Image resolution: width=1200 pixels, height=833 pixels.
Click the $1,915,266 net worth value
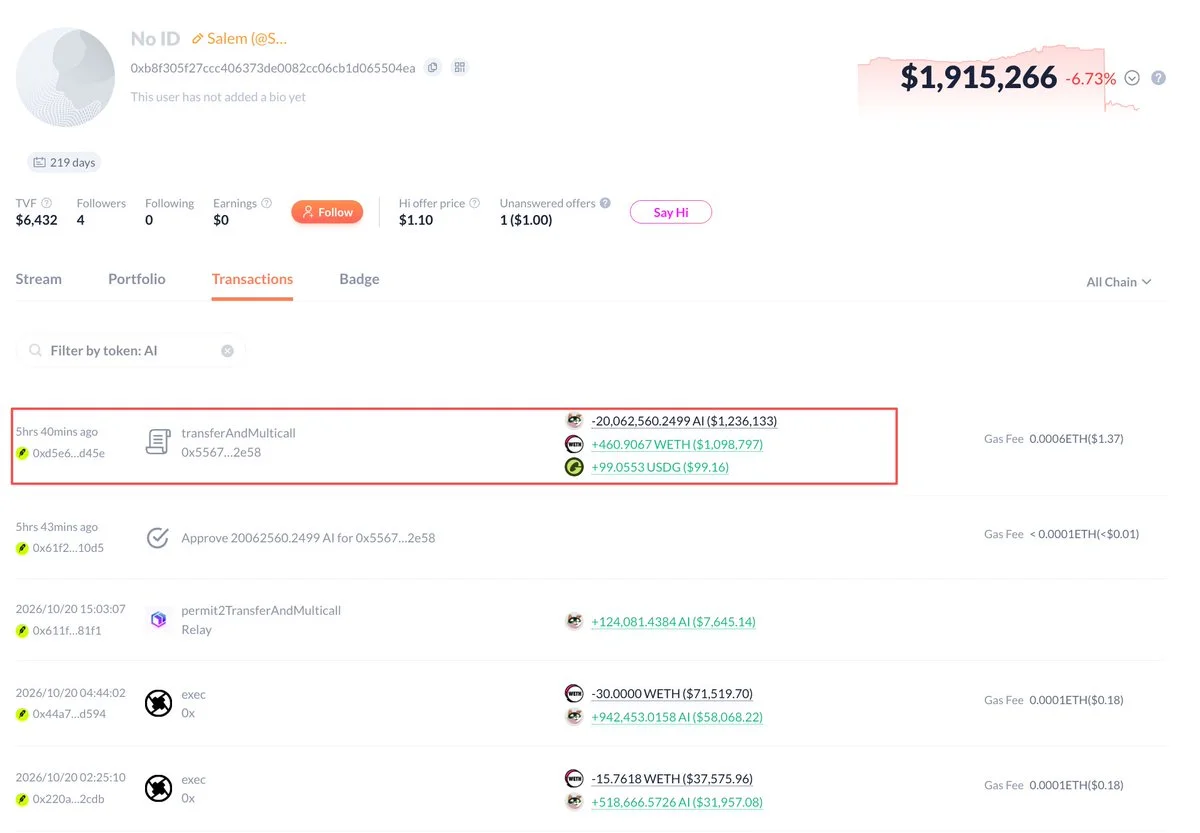coord(978,77)
